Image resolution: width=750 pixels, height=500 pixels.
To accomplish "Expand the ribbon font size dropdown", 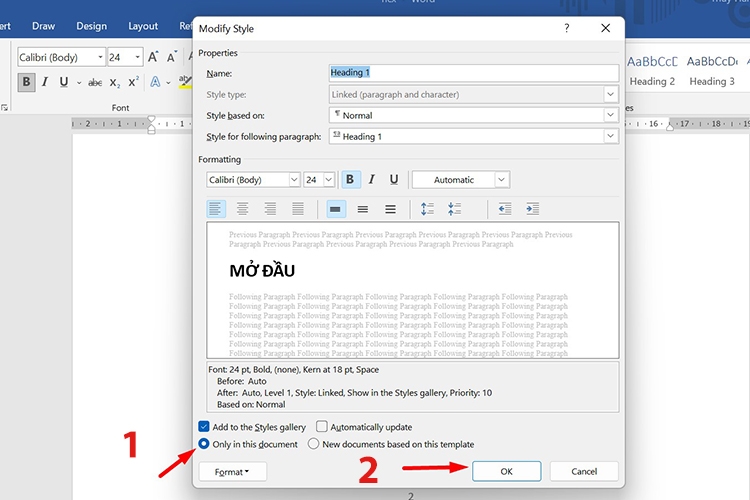I will [x=138, y=57].
